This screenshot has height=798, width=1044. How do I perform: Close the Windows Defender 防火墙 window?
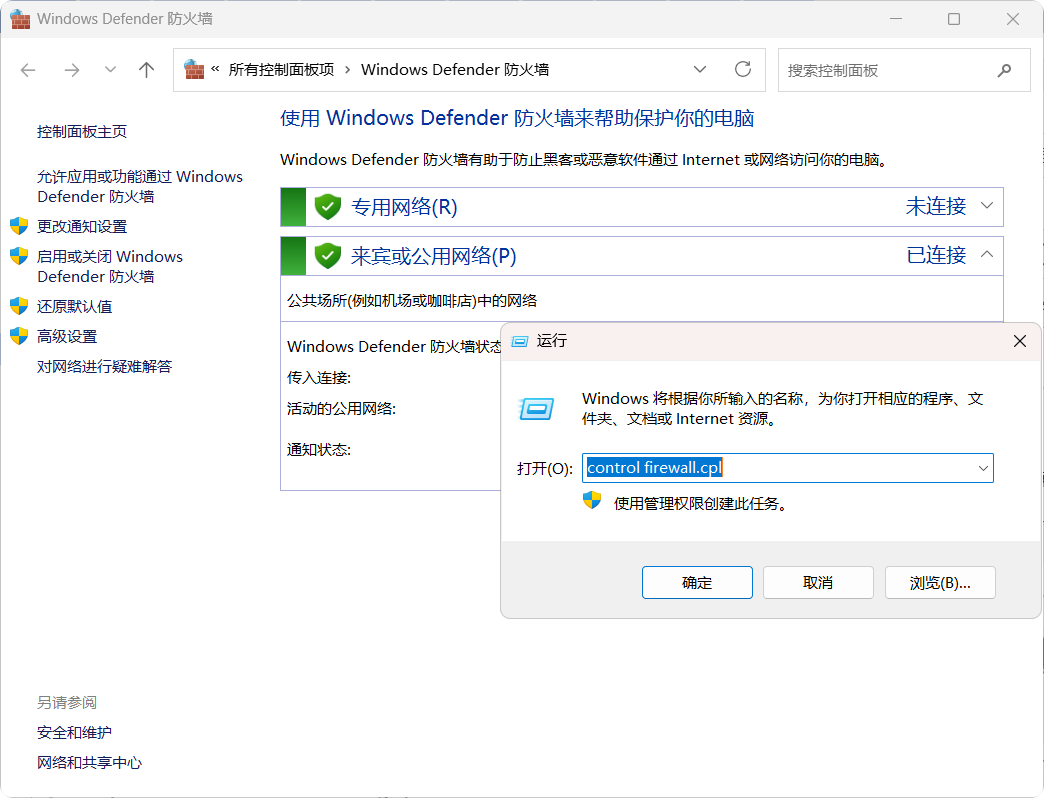pos(1013,19)
